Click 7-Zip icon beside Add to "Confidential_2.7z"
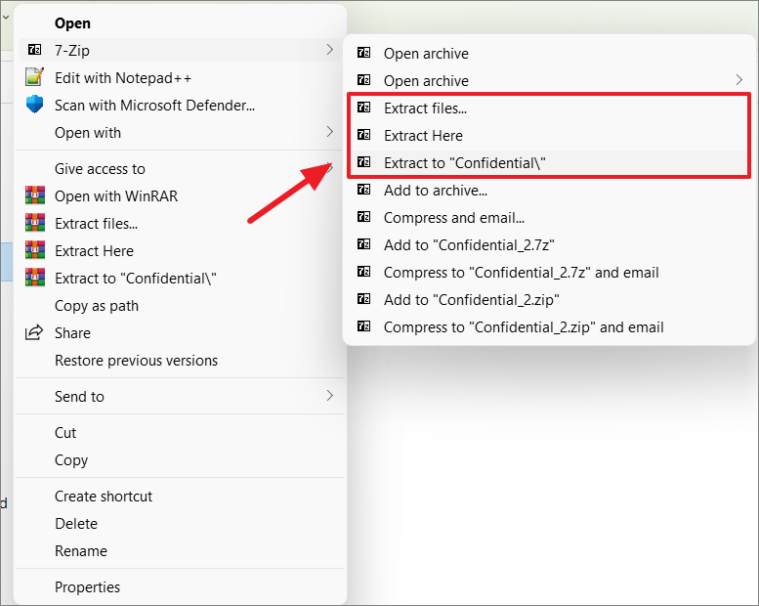 [364, 244]
